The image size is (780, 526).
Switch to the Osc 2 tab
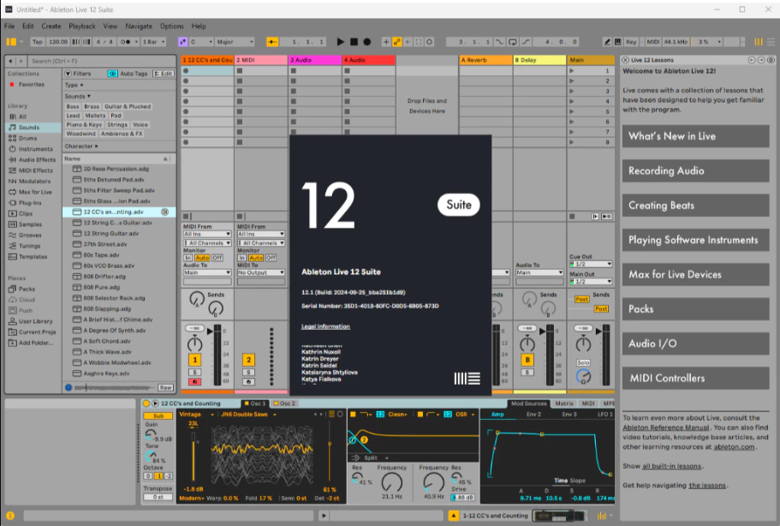click(285, 404)
